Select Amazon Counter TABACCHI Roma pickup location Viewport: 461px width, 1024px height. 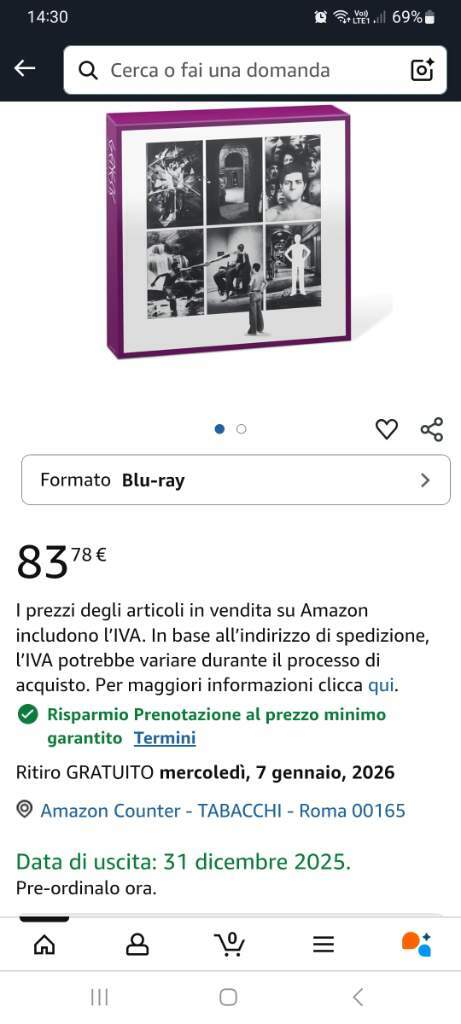(223, 811)
